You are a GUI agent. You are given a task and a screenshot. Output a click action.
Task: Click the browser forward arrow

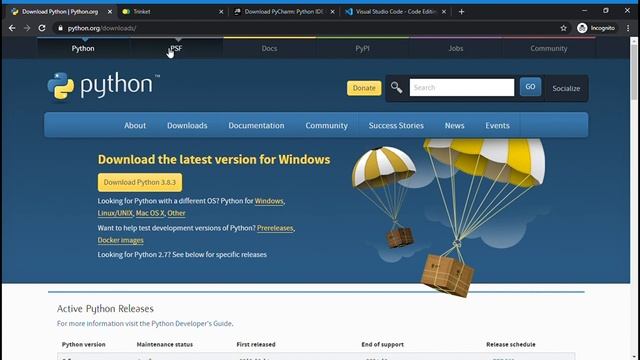tap(27, 28)
